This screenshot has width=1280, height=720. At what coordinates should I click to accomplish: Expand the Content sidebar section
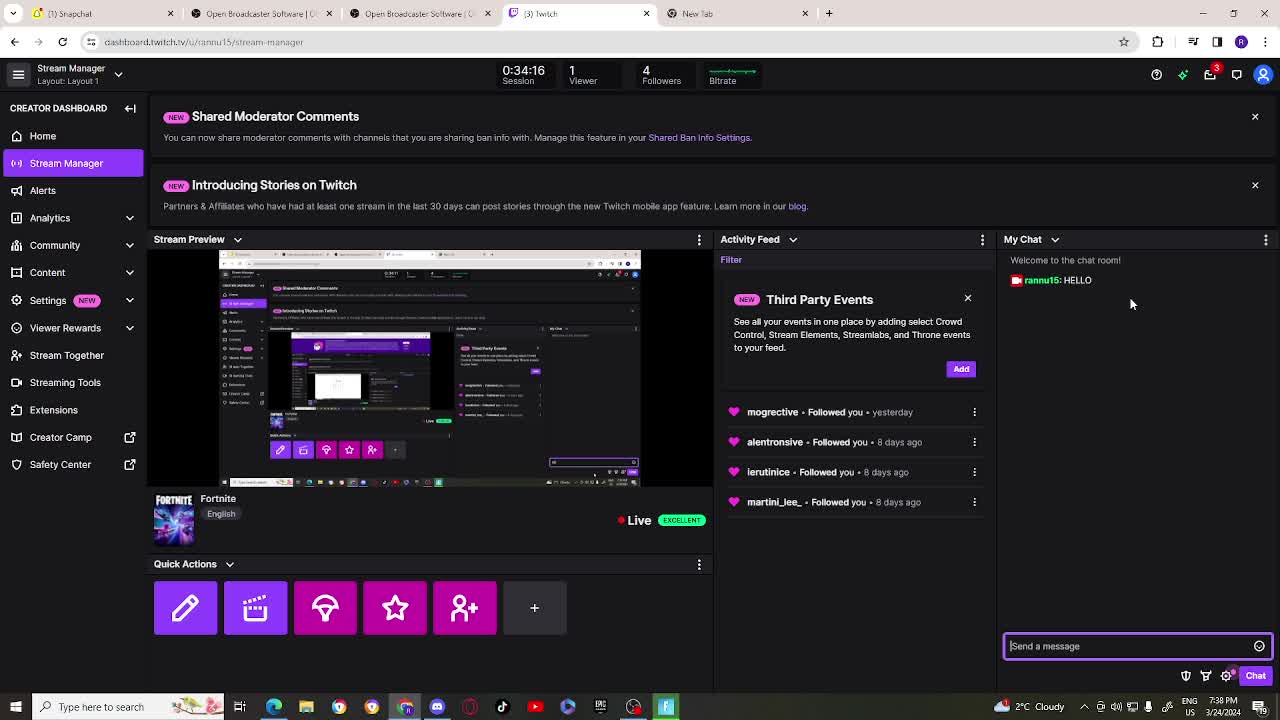(129, 273)
